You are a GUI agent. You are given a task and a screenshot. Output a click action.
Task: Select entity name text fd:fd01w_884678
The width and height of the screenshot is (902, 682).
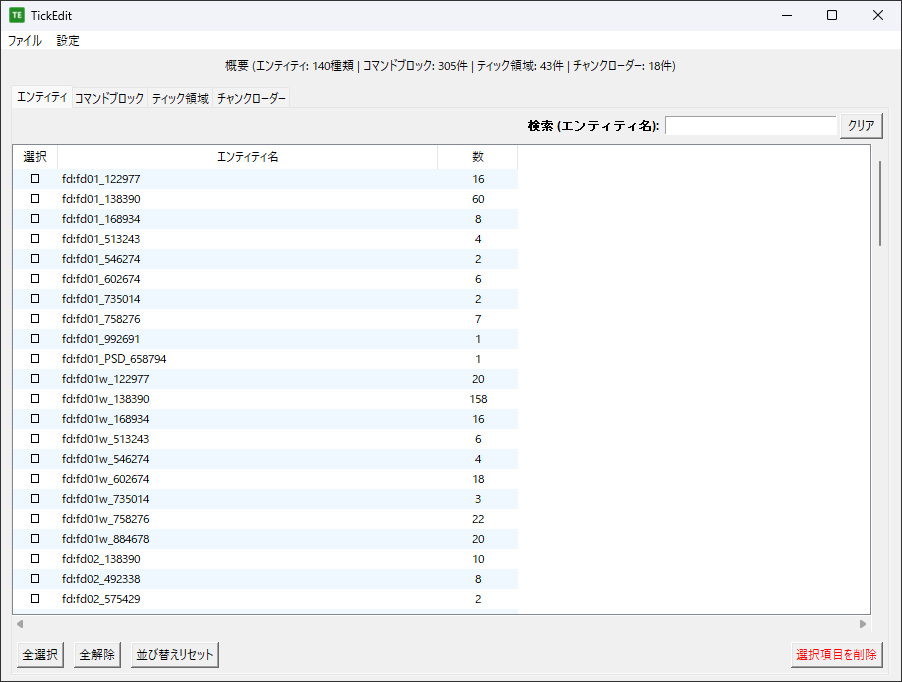coord(106,539)
